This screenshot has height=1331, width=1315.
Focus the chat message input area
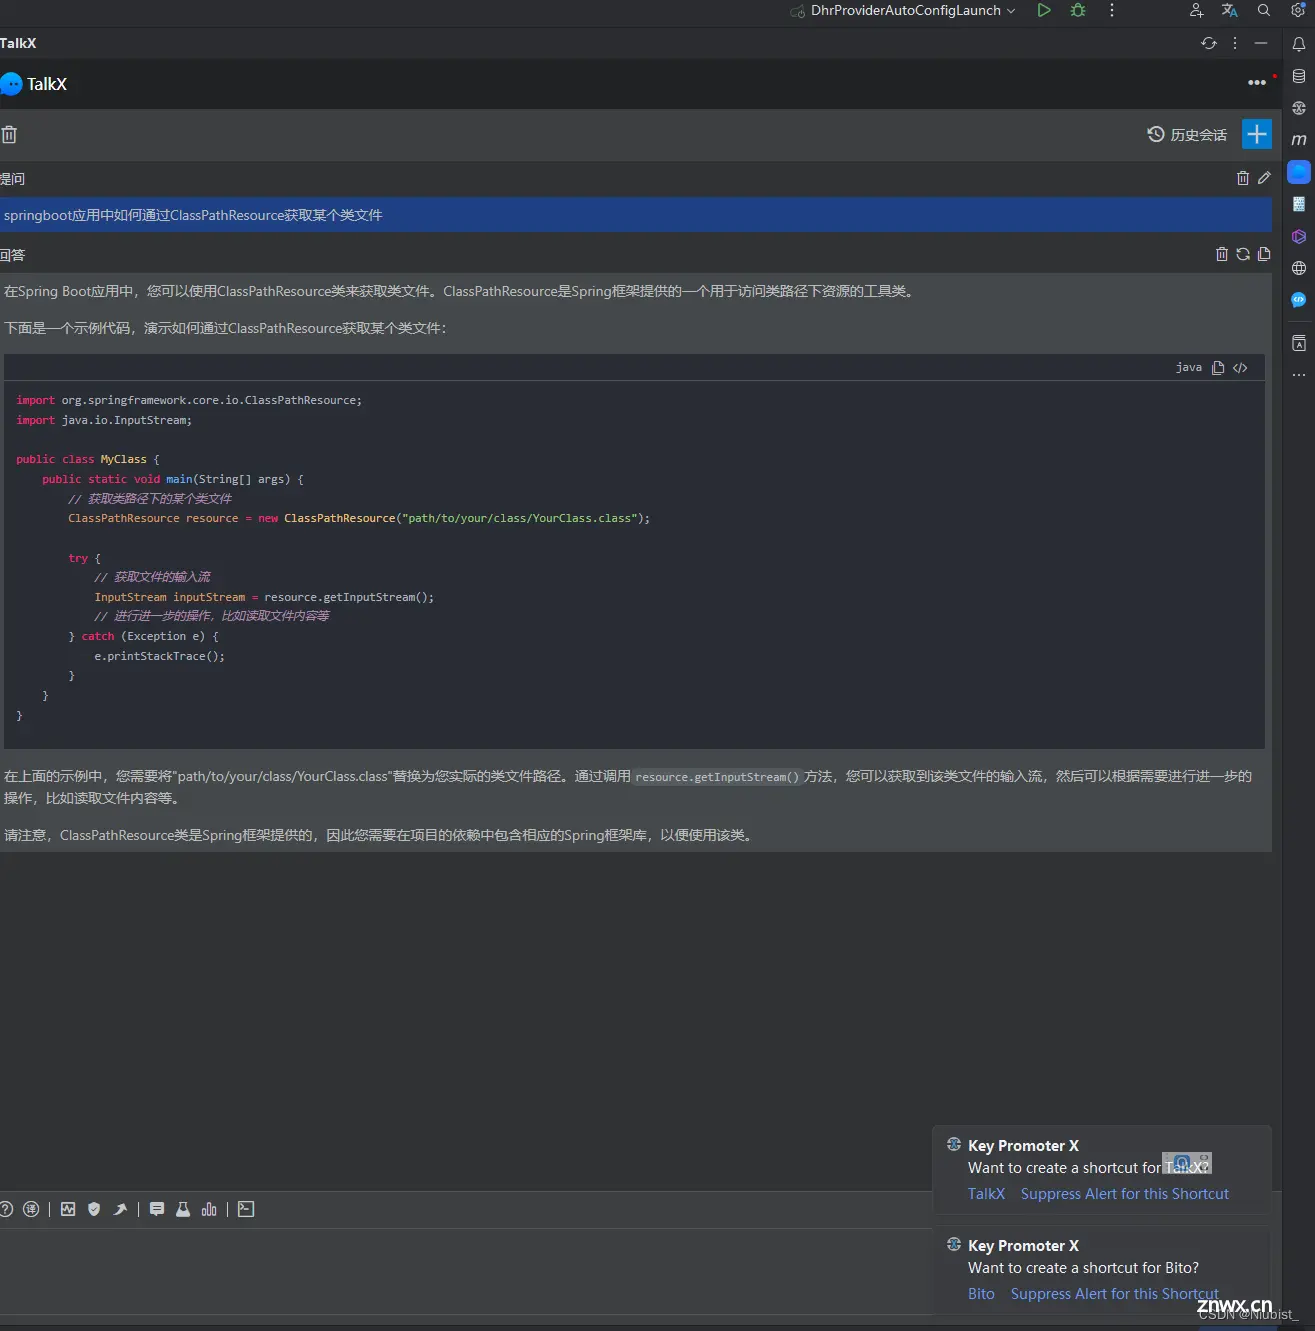(x=465, y=1270)
